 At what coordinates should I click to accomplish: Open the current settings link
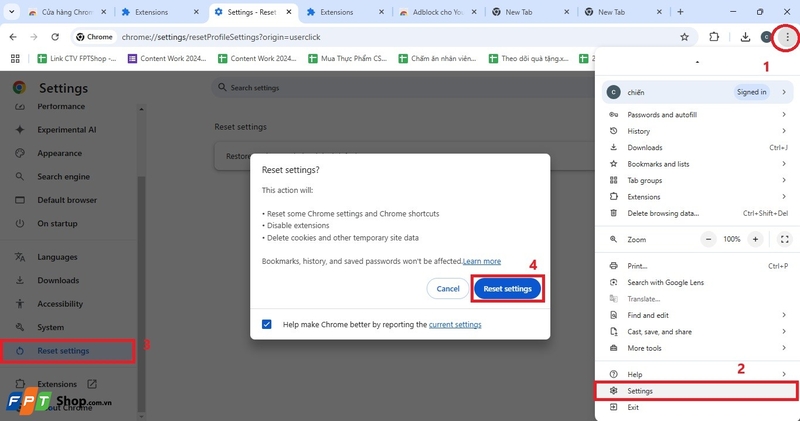click(455, 325)
